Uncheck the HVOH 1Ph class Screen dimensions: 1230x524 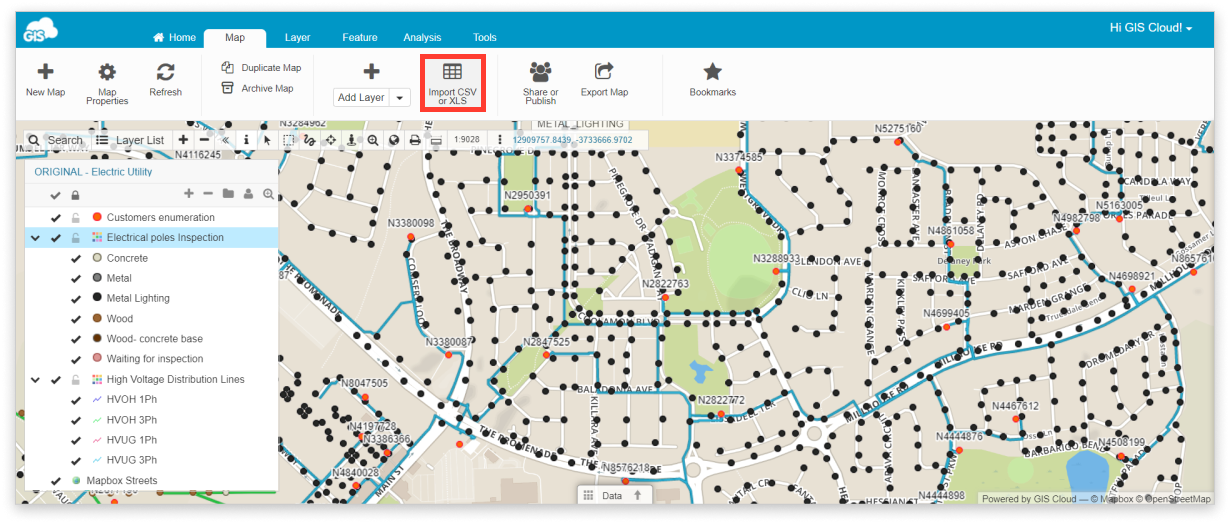(76, 400)
